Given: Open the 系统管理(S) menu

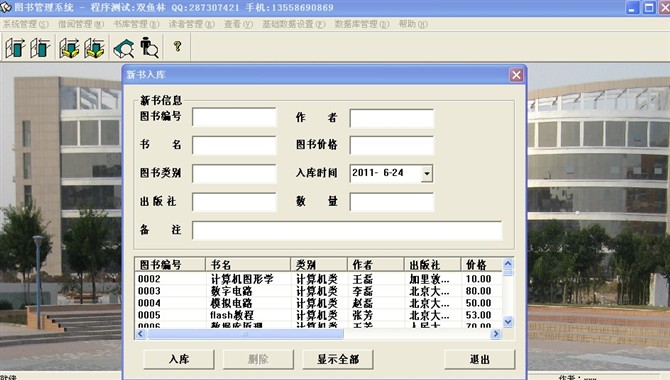Looking at the screenshot, I should click(x=26, y=24).
